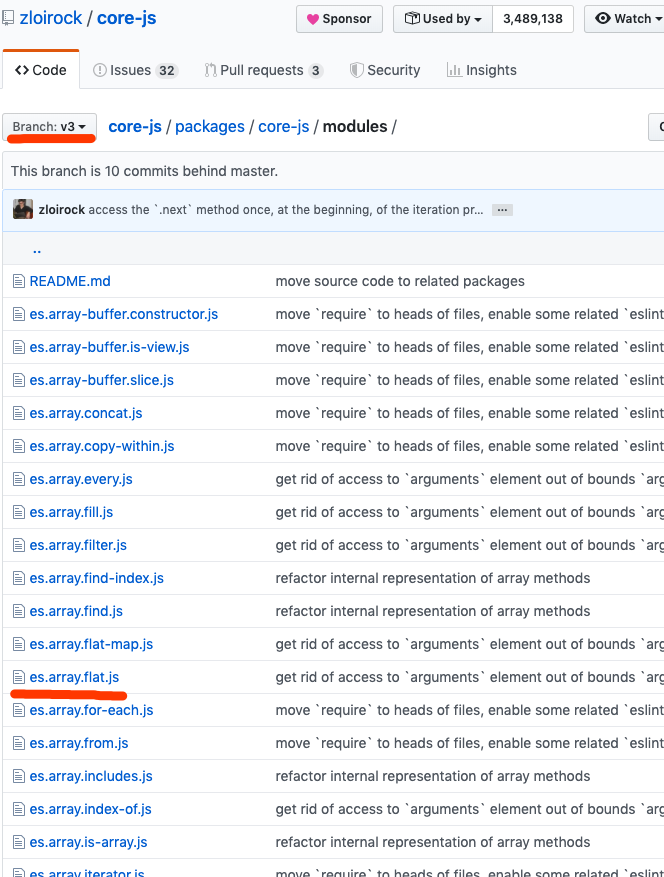Open the Pull requests tab

coord(263,70)
